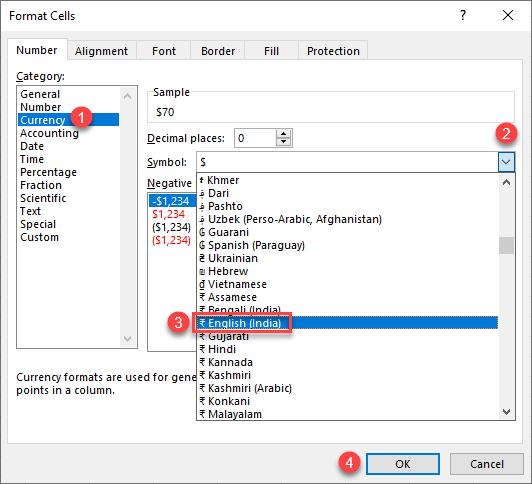Select Dari currency symbol
The image size is (532, 484).
348,193
